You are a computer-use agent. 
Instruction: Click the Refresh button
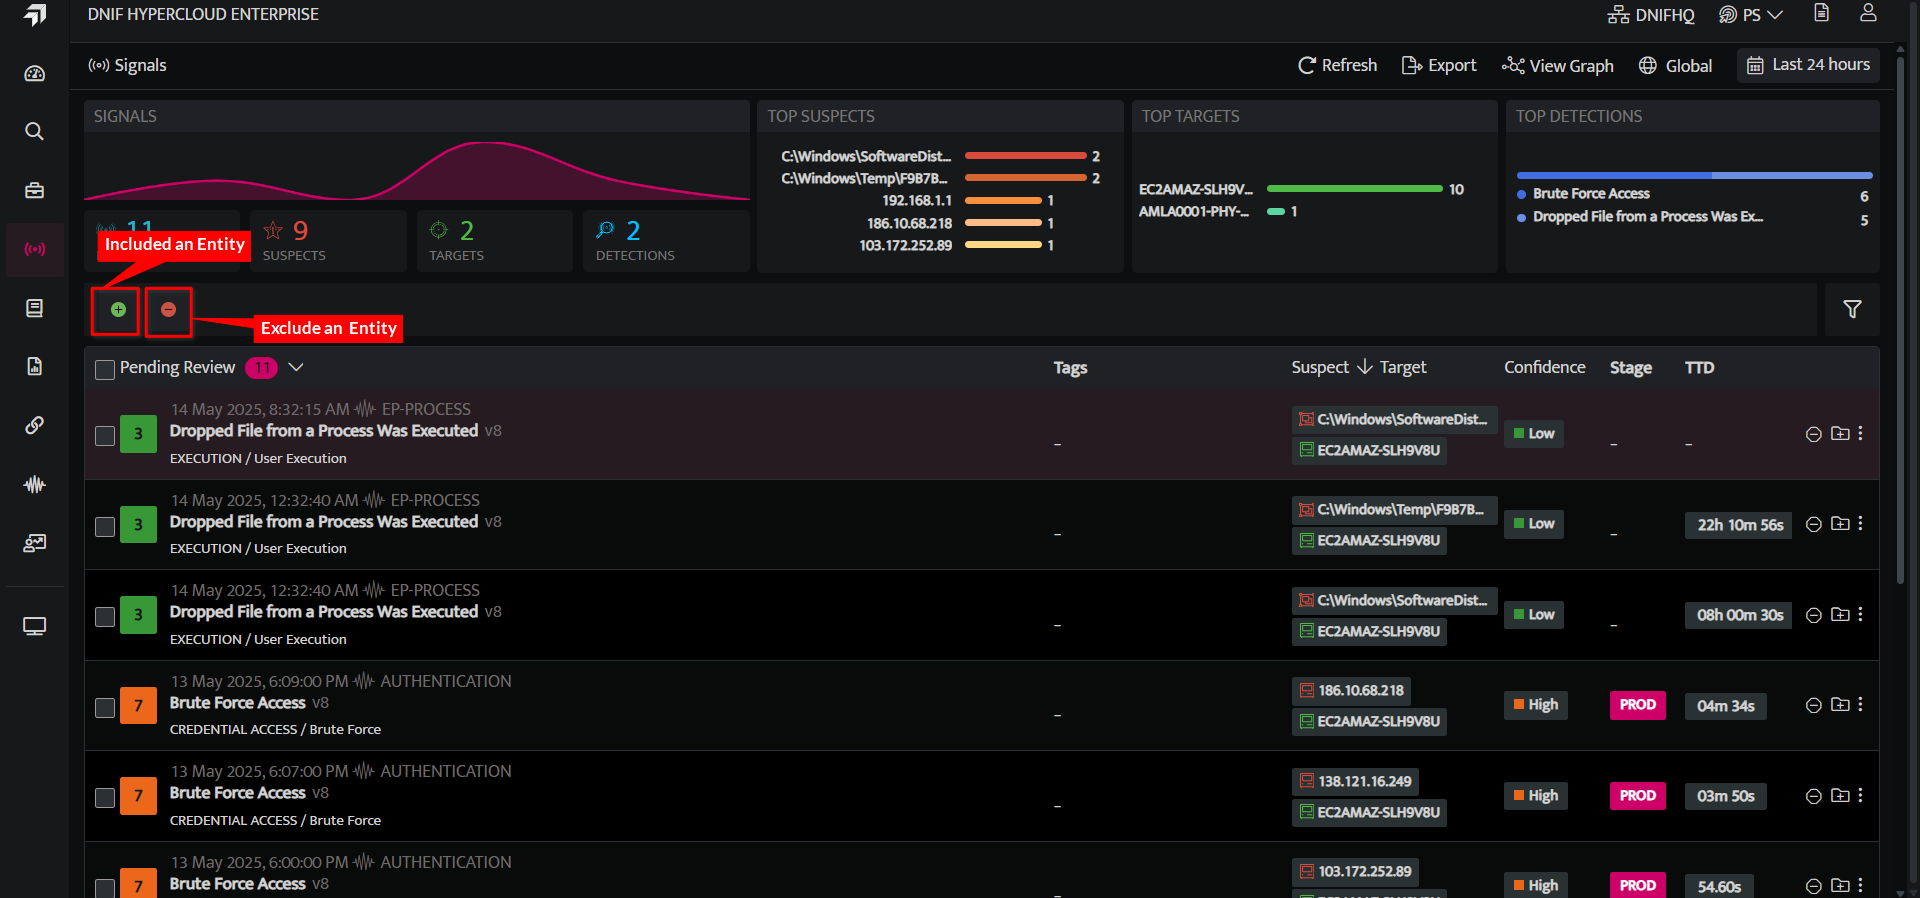click(x=1337, y=66)
